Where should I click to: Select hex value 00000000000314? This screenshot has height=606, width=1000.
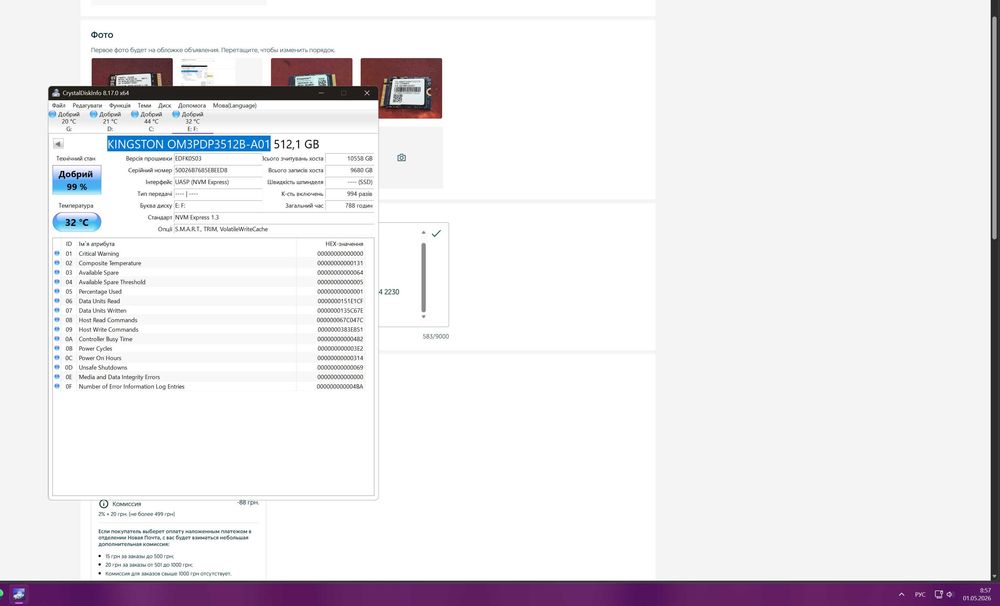[341, 358]
